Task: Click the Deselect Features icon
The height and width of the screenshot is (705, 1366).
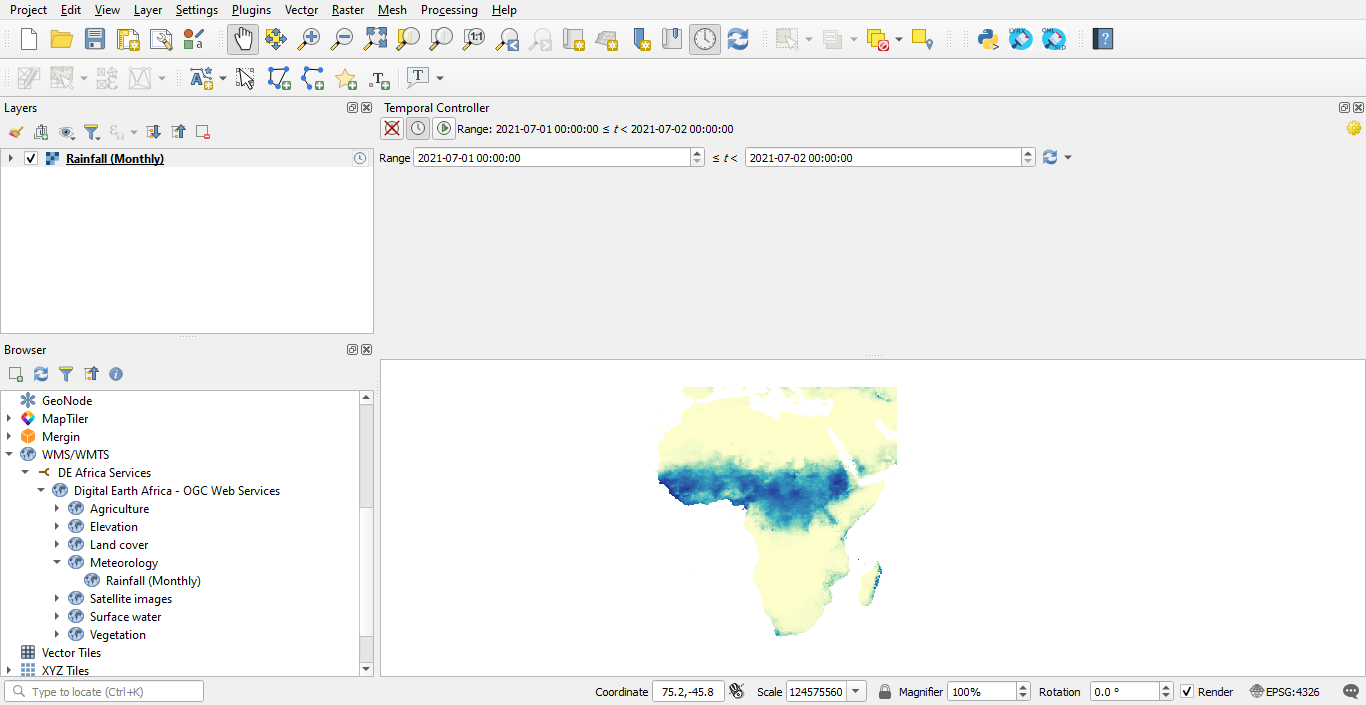Action: tap(878, 39)
